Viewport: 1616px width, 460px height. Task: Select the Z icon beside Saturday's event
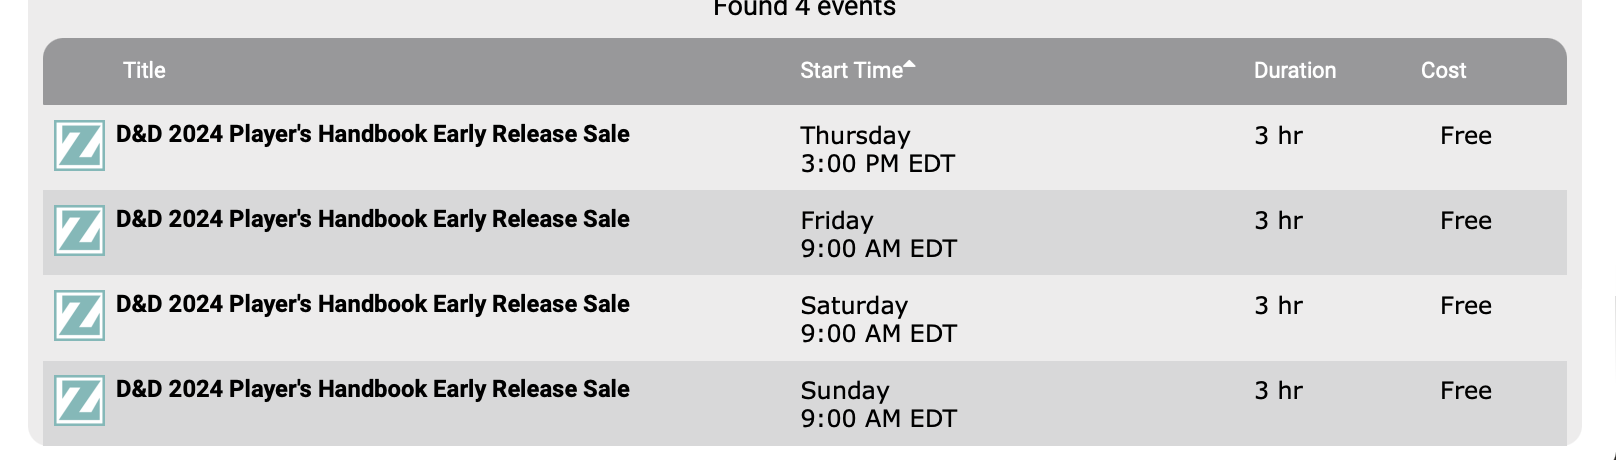[x=79, y=316]
